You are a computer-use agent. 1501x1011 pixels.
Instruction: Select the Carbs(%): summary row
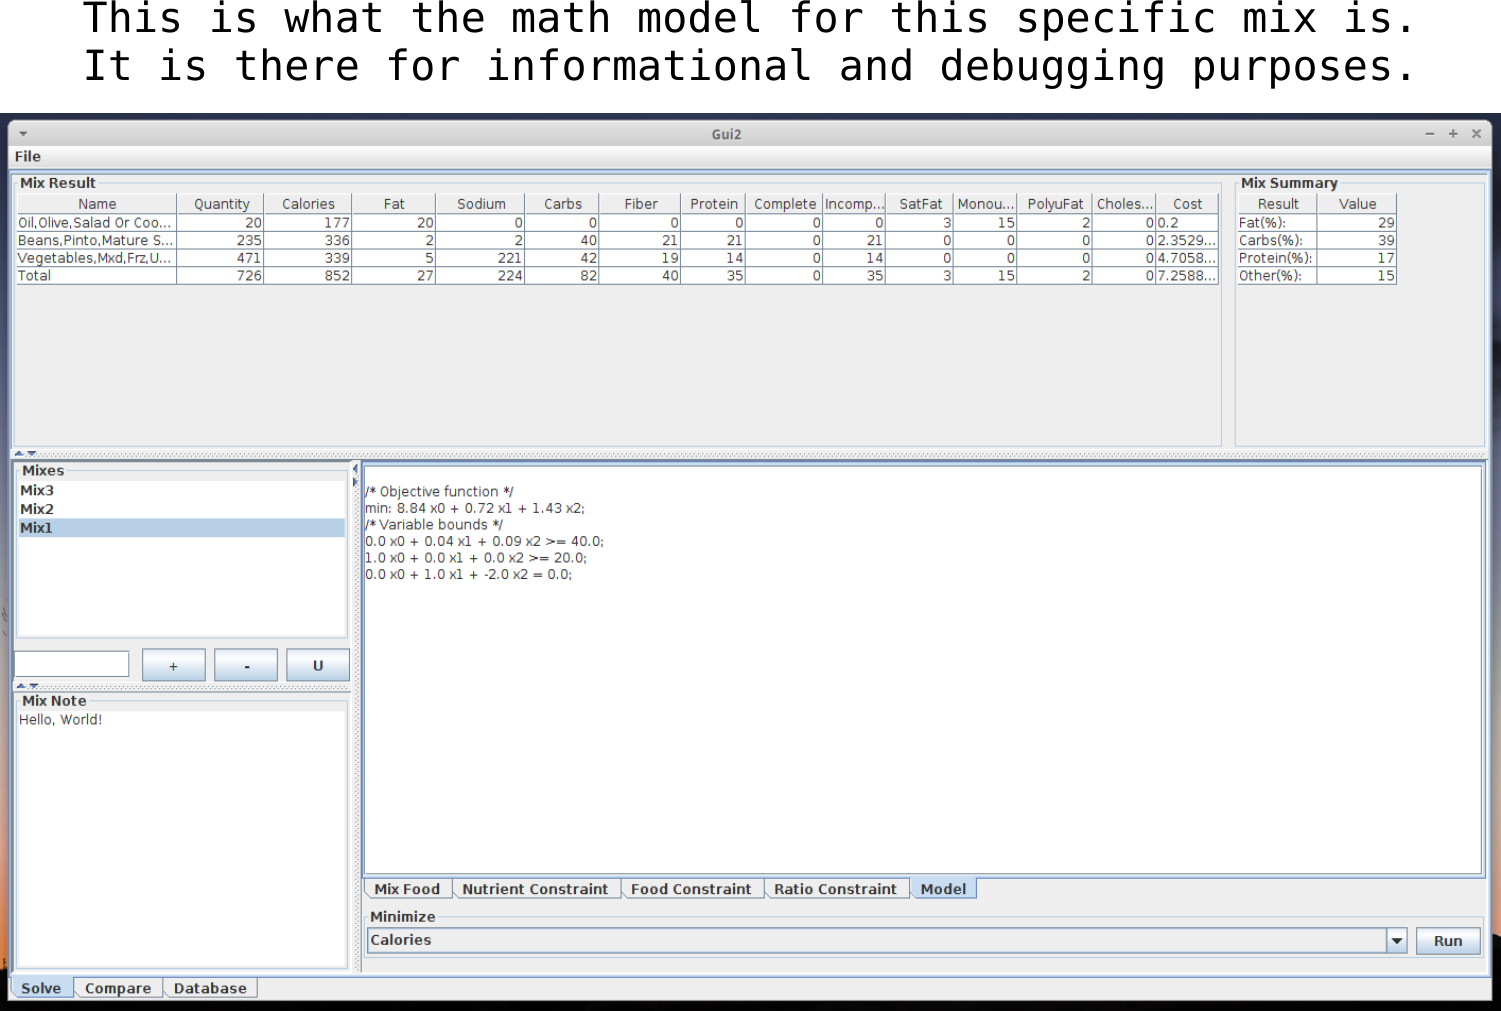[1316, 240]
